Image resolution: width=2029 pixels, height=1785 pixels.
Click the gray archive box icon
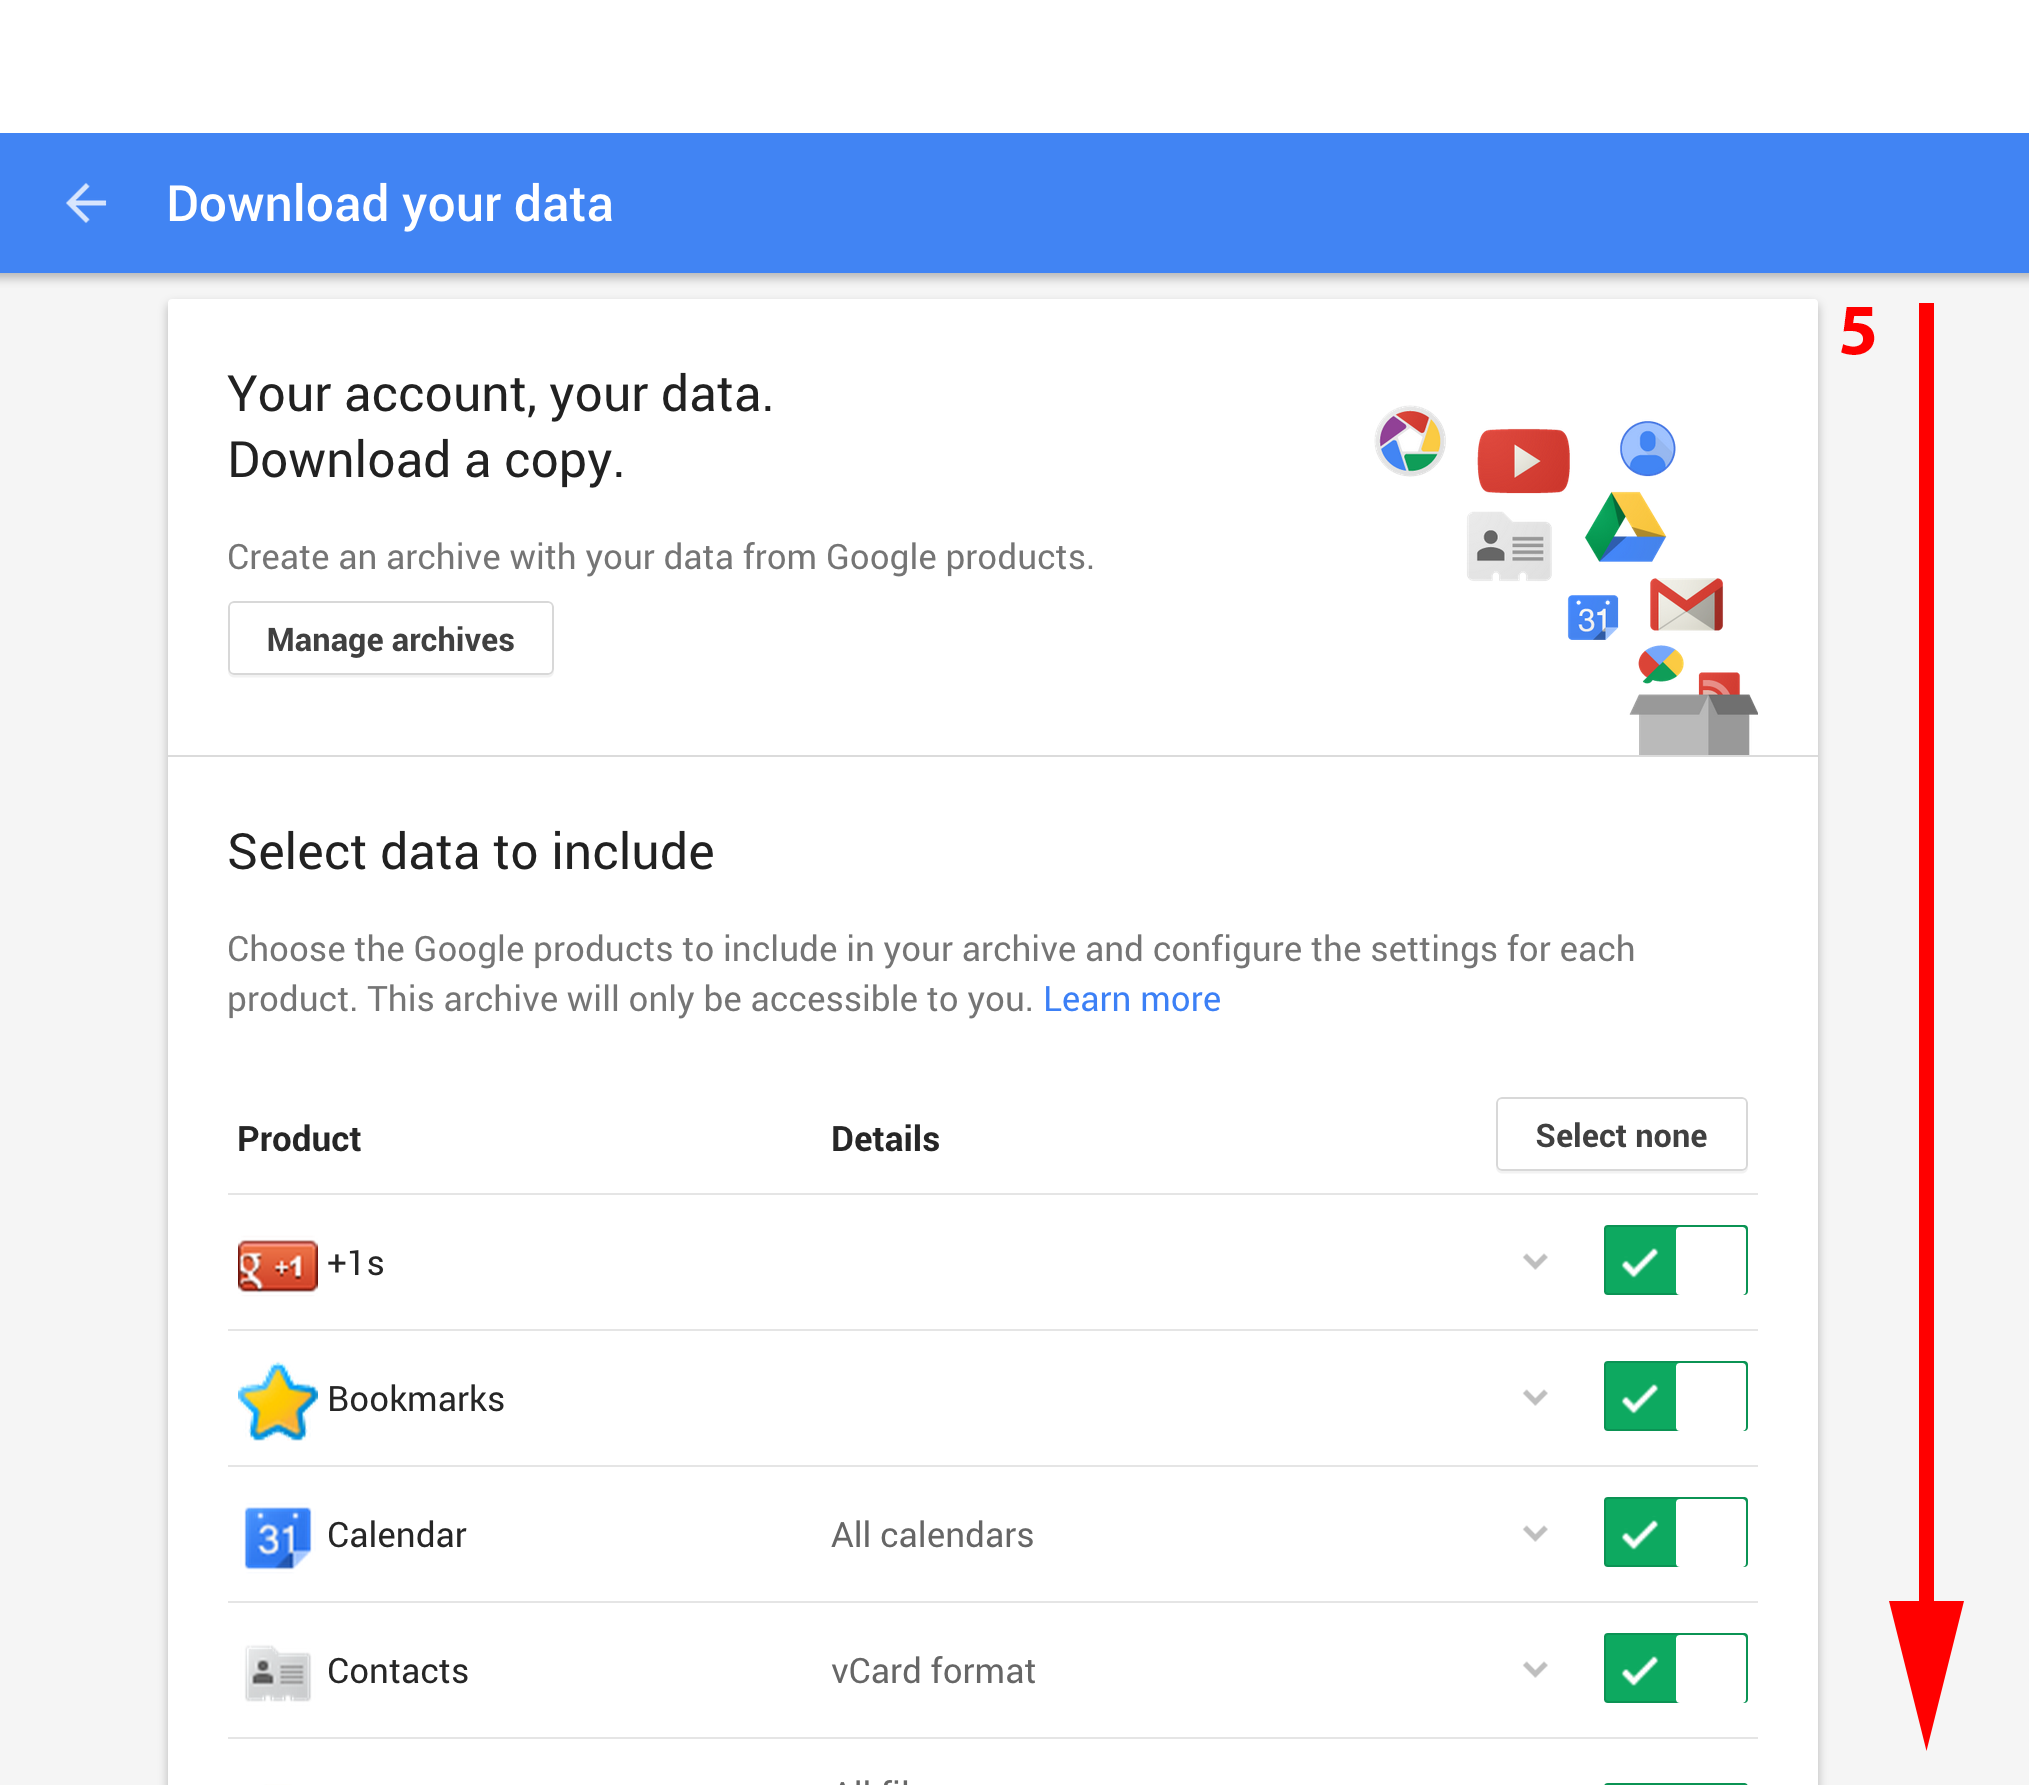[1694, 724]
